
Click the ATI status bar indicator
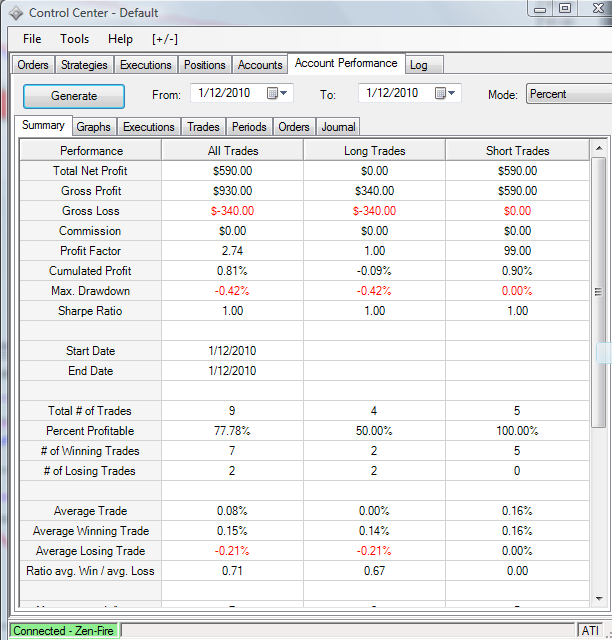[x=590, y=631]
